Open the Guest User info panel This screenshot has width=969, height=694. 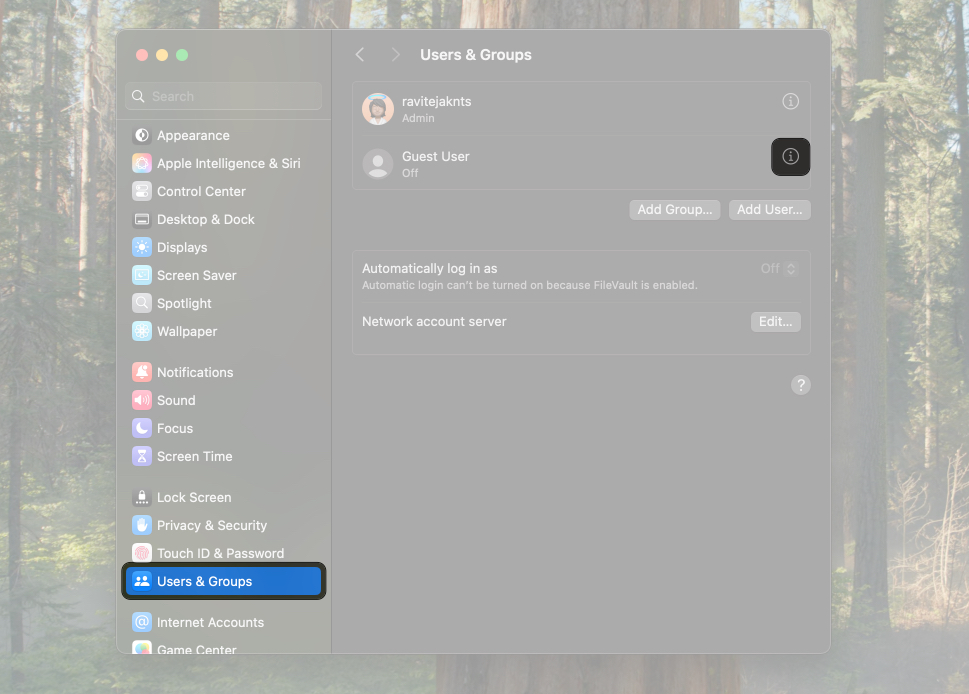[790, 157]
